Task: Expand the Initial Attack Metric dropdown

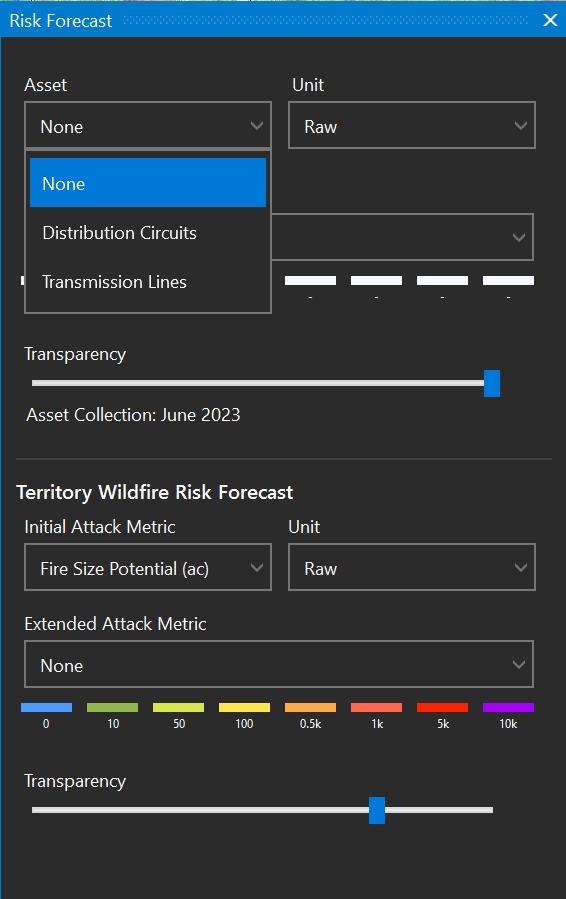Action: (148, 568)
